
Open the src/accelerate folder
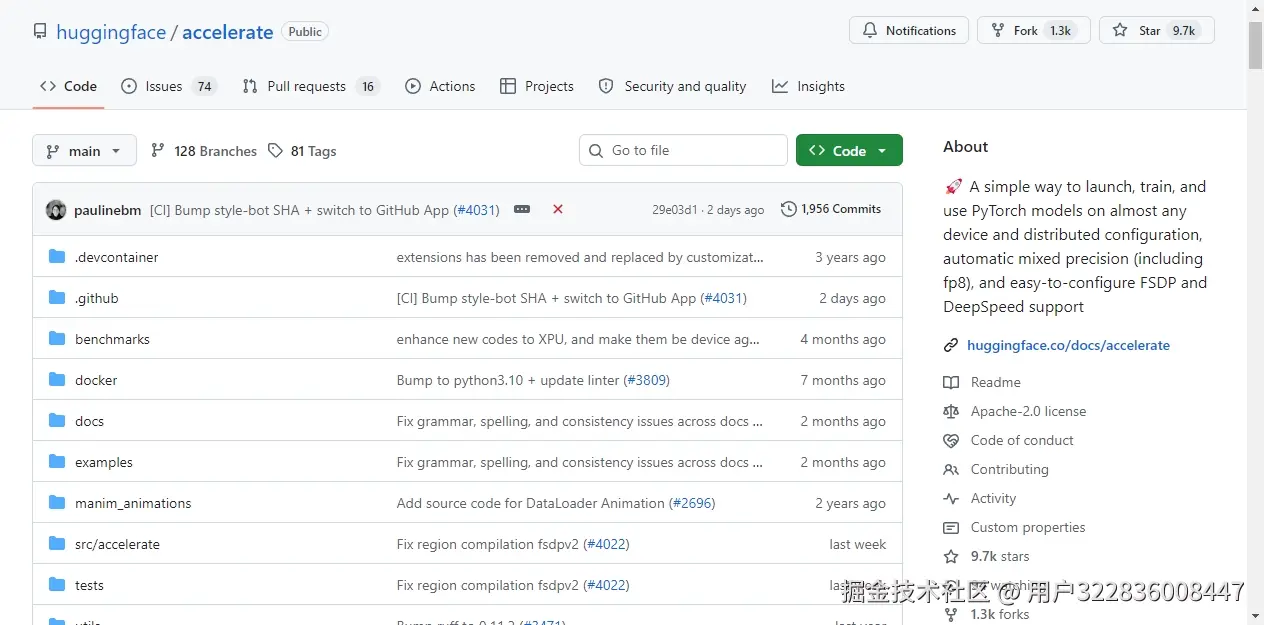tap(117, 544)
